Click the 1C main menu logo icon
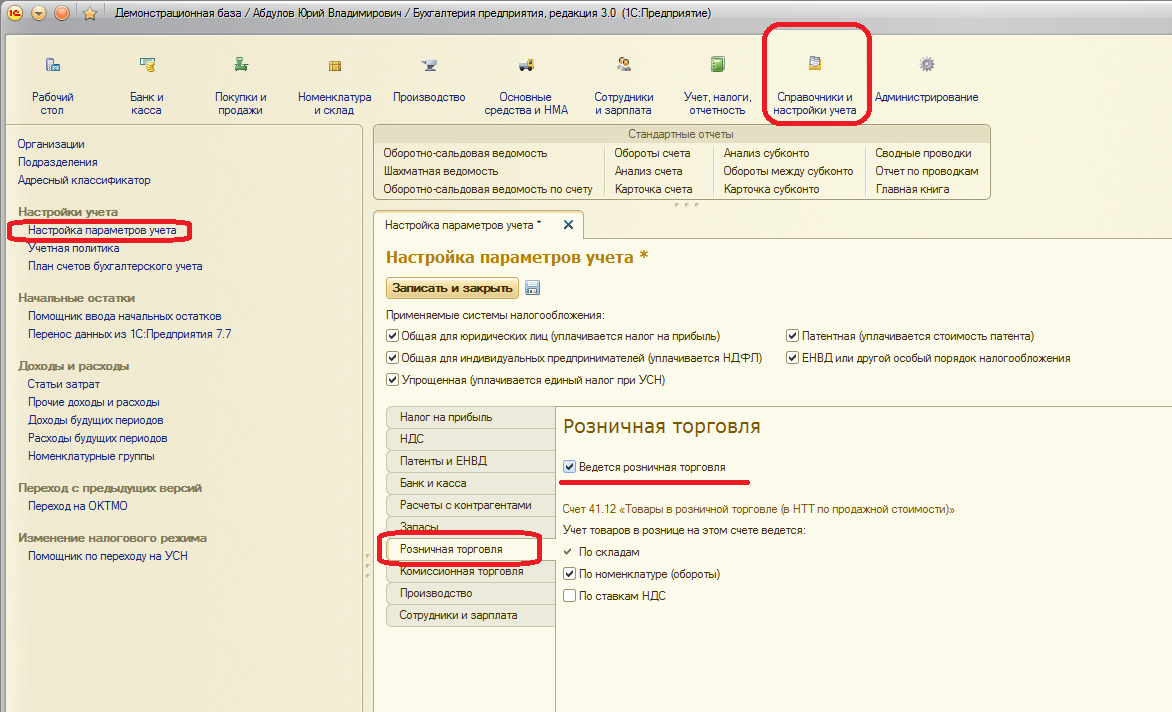Screen dimensions: 1172x712 tap(14, 13)
